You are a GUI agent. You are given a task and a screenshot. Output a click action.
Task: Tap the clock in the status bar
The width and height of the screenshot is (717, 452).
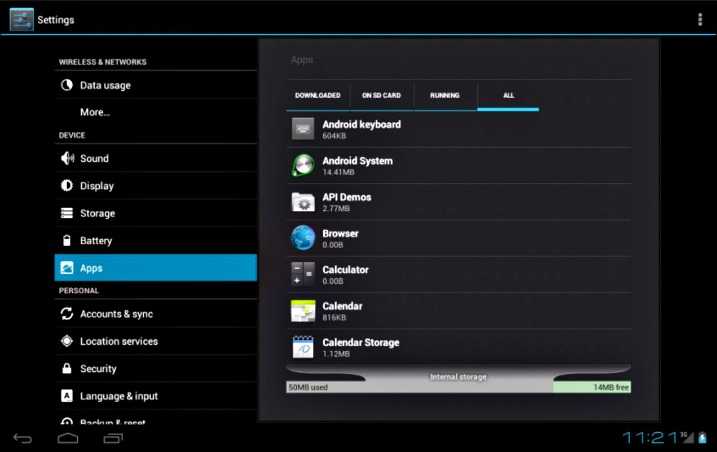pos(649,438)
